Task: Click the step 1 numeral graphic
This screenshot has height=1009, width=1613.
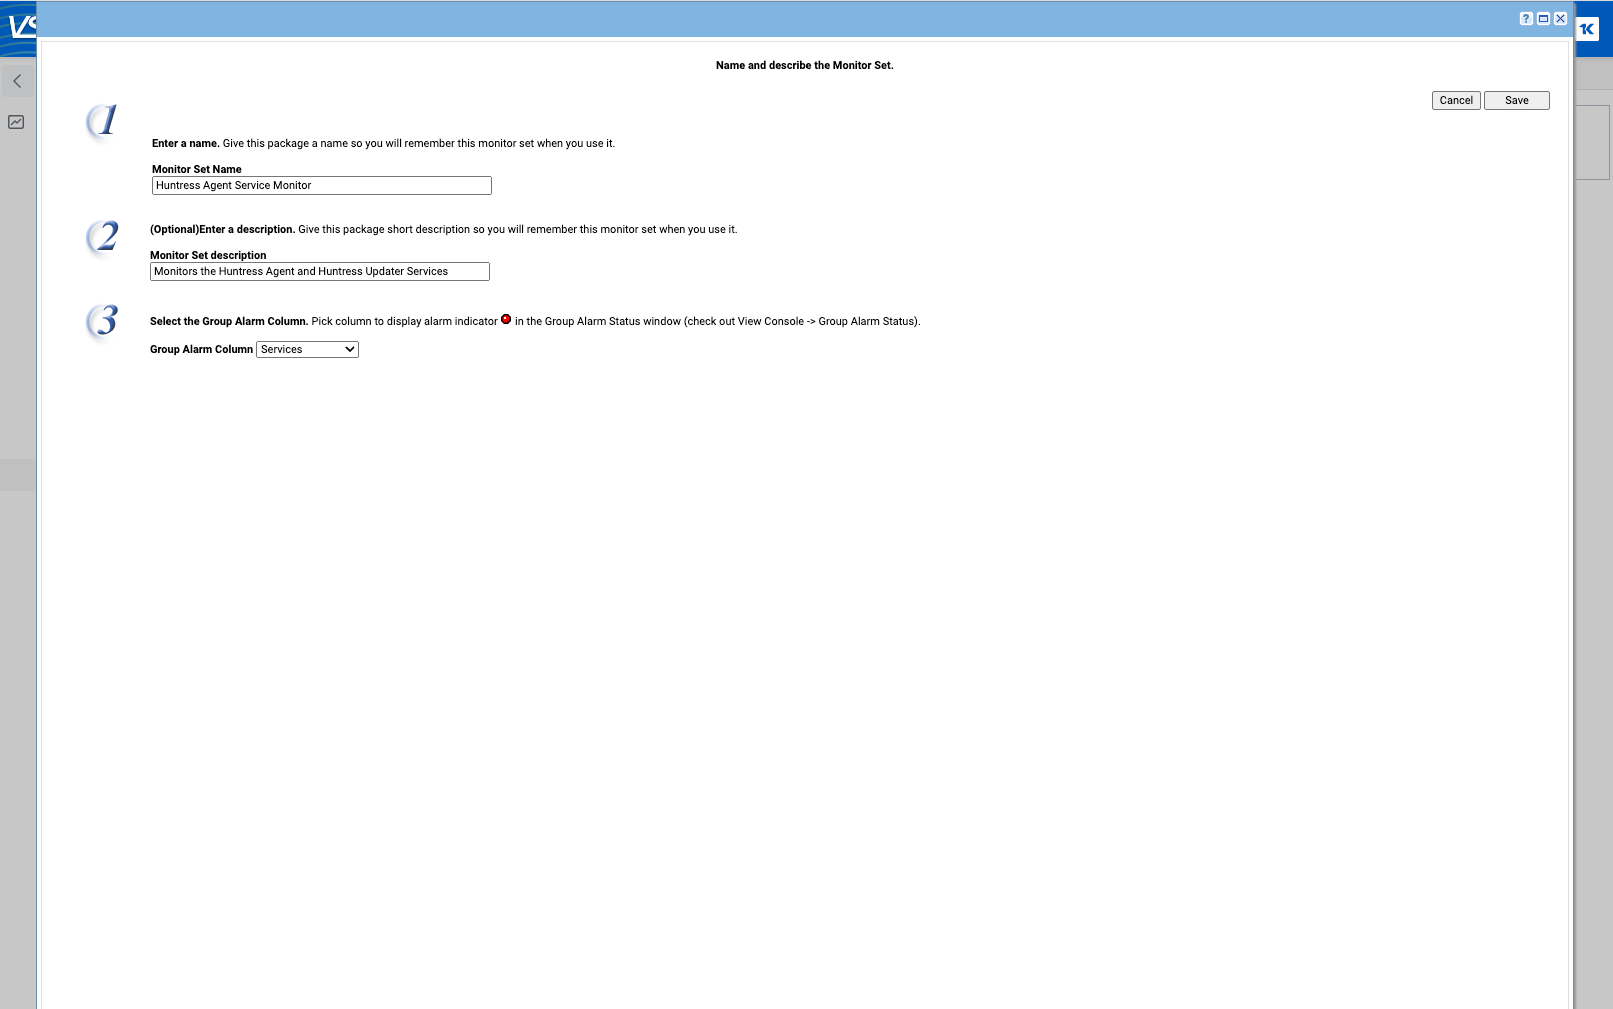Action: coord(103,121)
